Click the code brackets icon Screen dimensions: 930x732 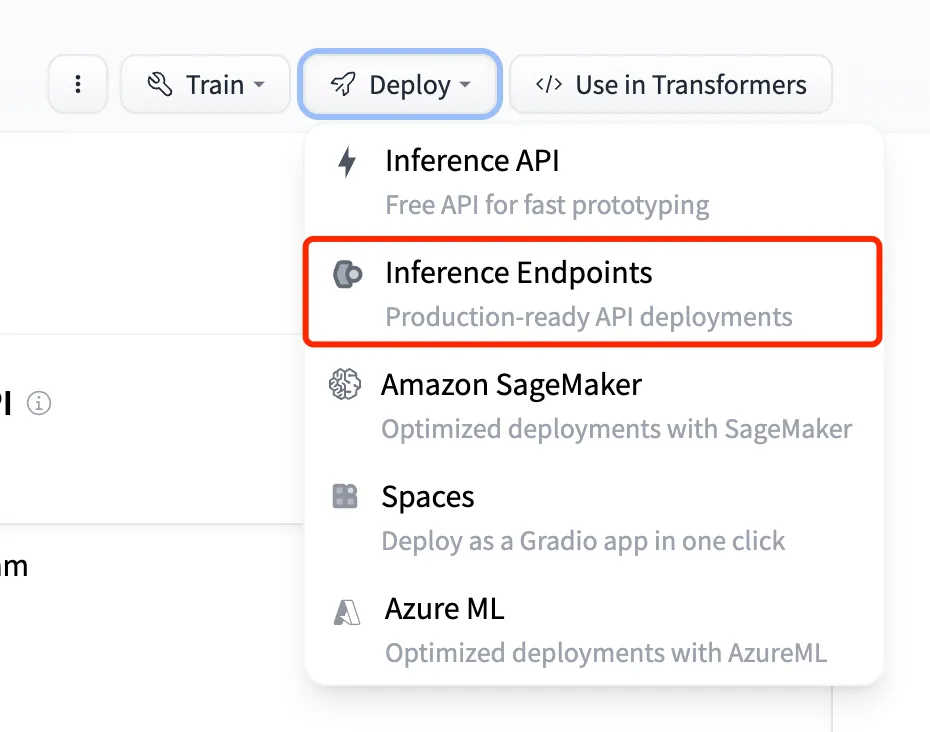click(549, 84)
